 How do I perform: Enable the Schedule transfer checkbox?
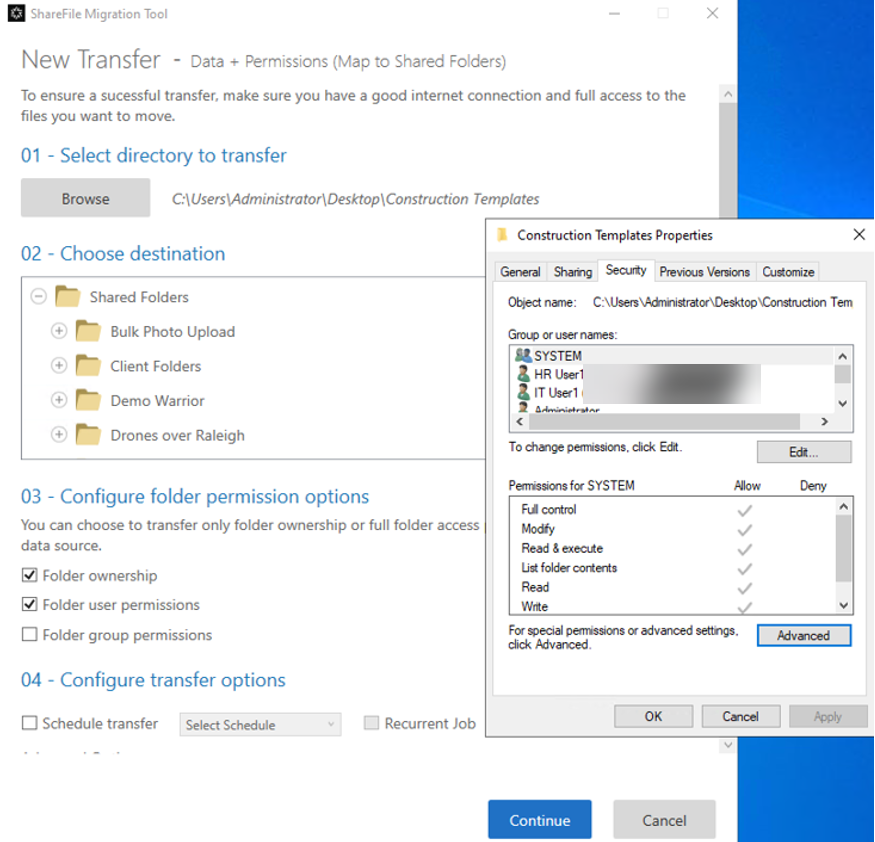point(30,724)
